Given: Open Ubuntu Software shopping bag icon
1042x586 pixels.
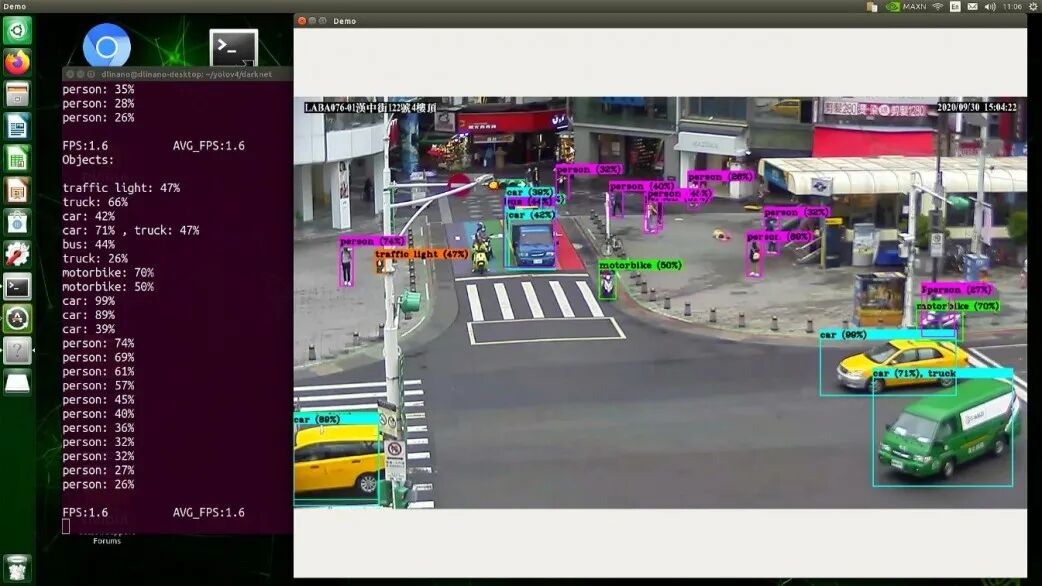Looking at the screenshot, I should 17,223.
